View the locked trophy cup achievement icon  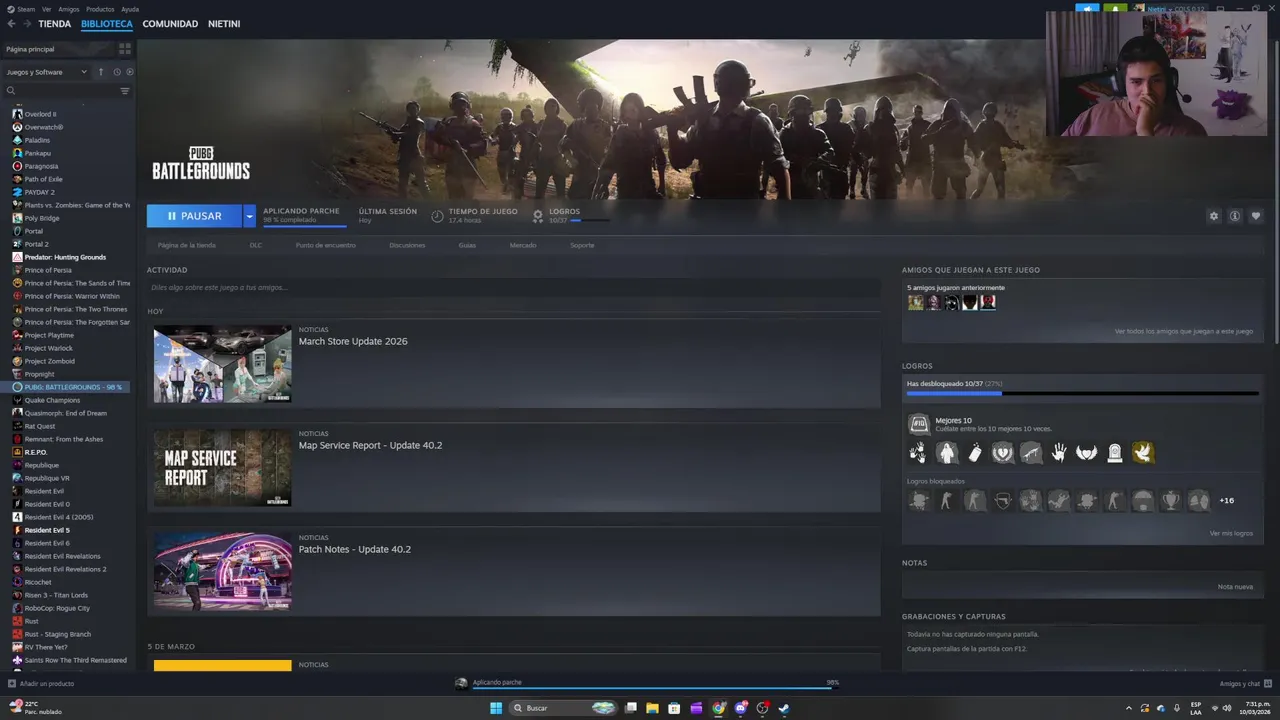tap(1171, 500)
